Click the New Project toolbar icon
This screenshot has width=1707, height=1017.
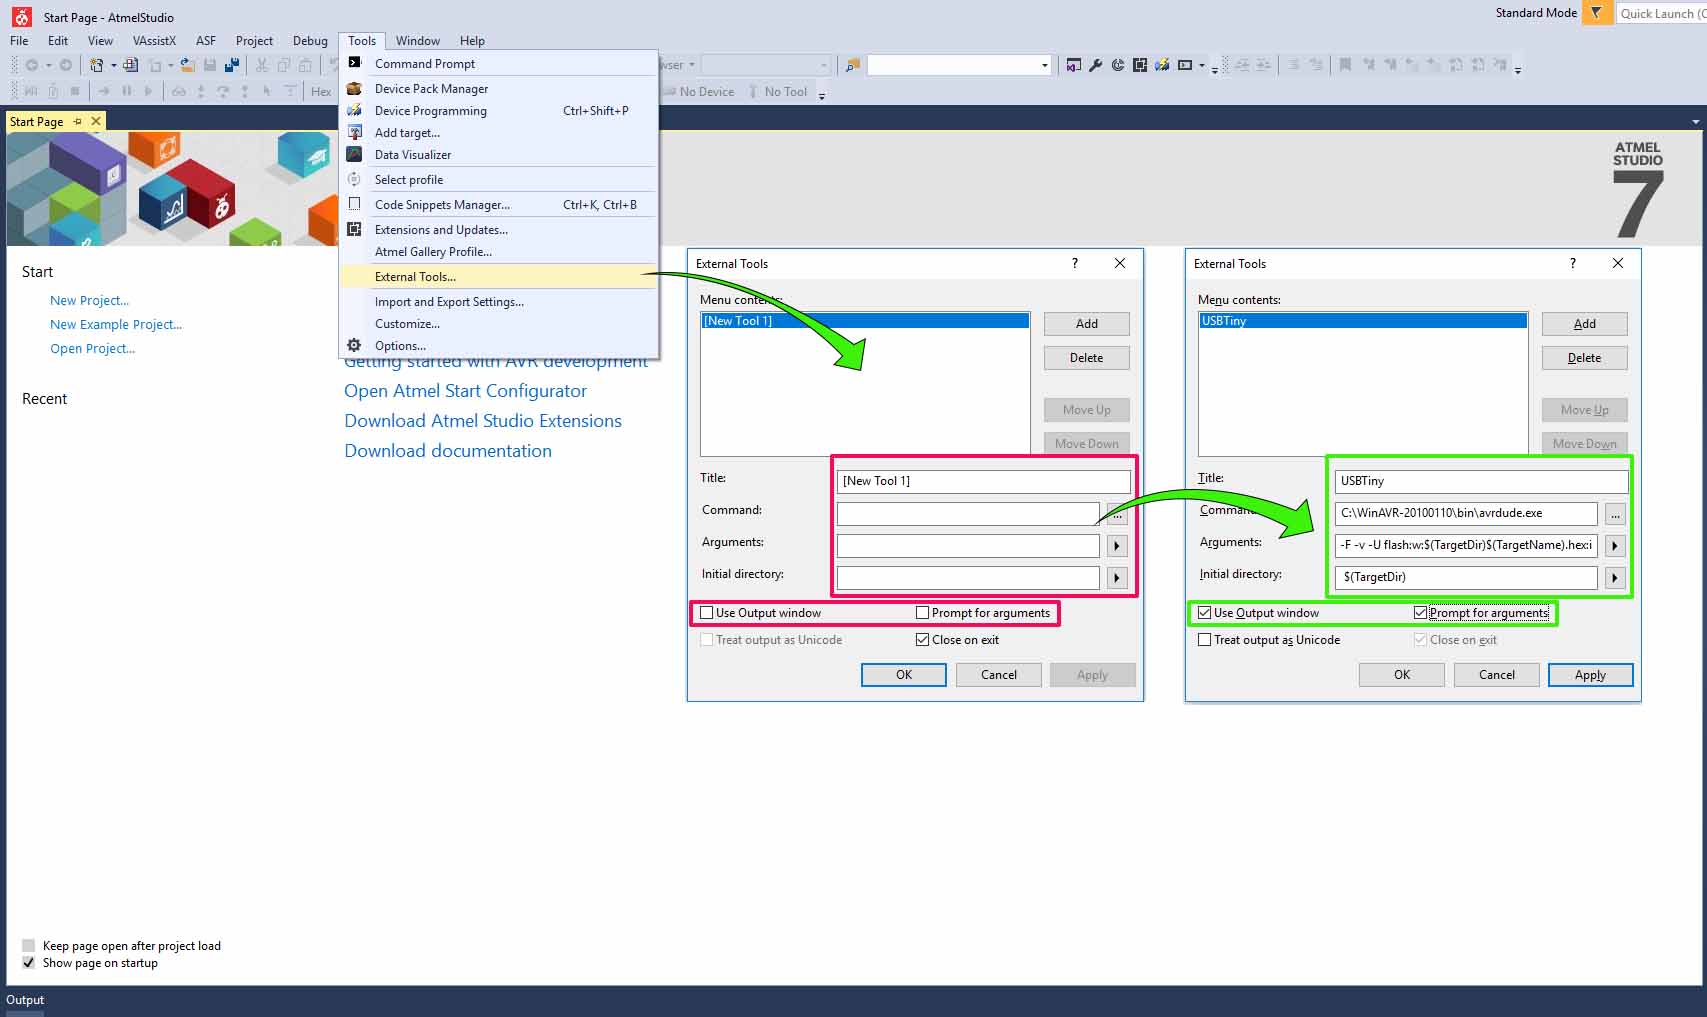tap(97, 65)
